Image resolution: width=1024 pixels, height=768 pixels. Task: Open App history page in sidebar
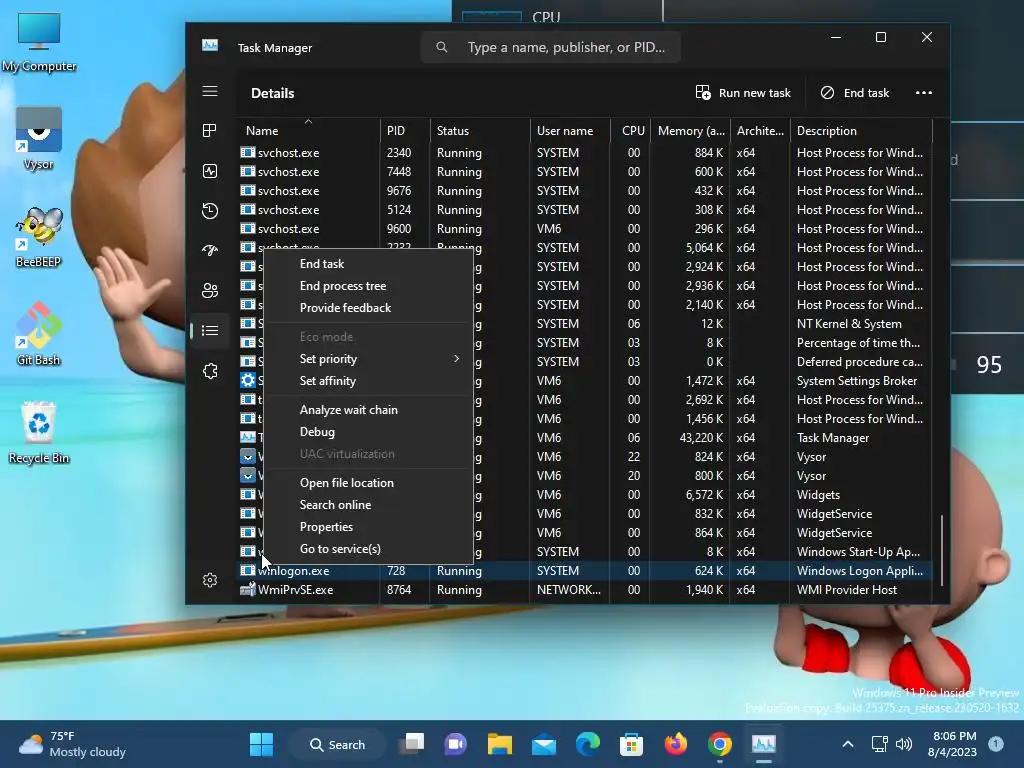[x=210, y=211]
